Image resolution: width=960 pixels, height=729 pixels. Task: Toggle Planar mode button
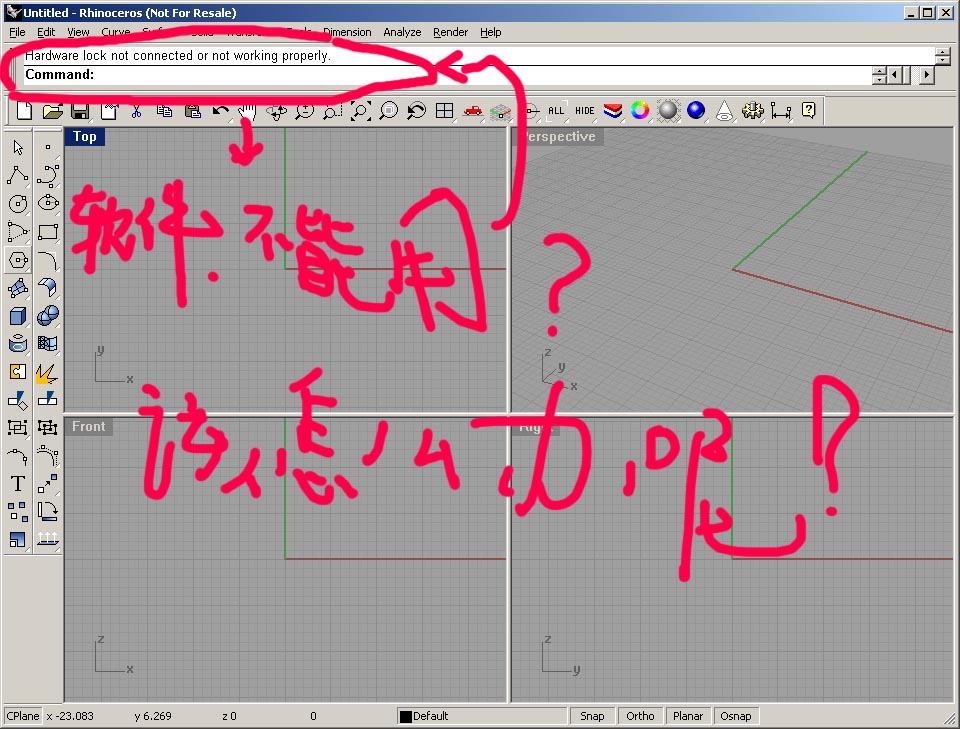point(688,716)
